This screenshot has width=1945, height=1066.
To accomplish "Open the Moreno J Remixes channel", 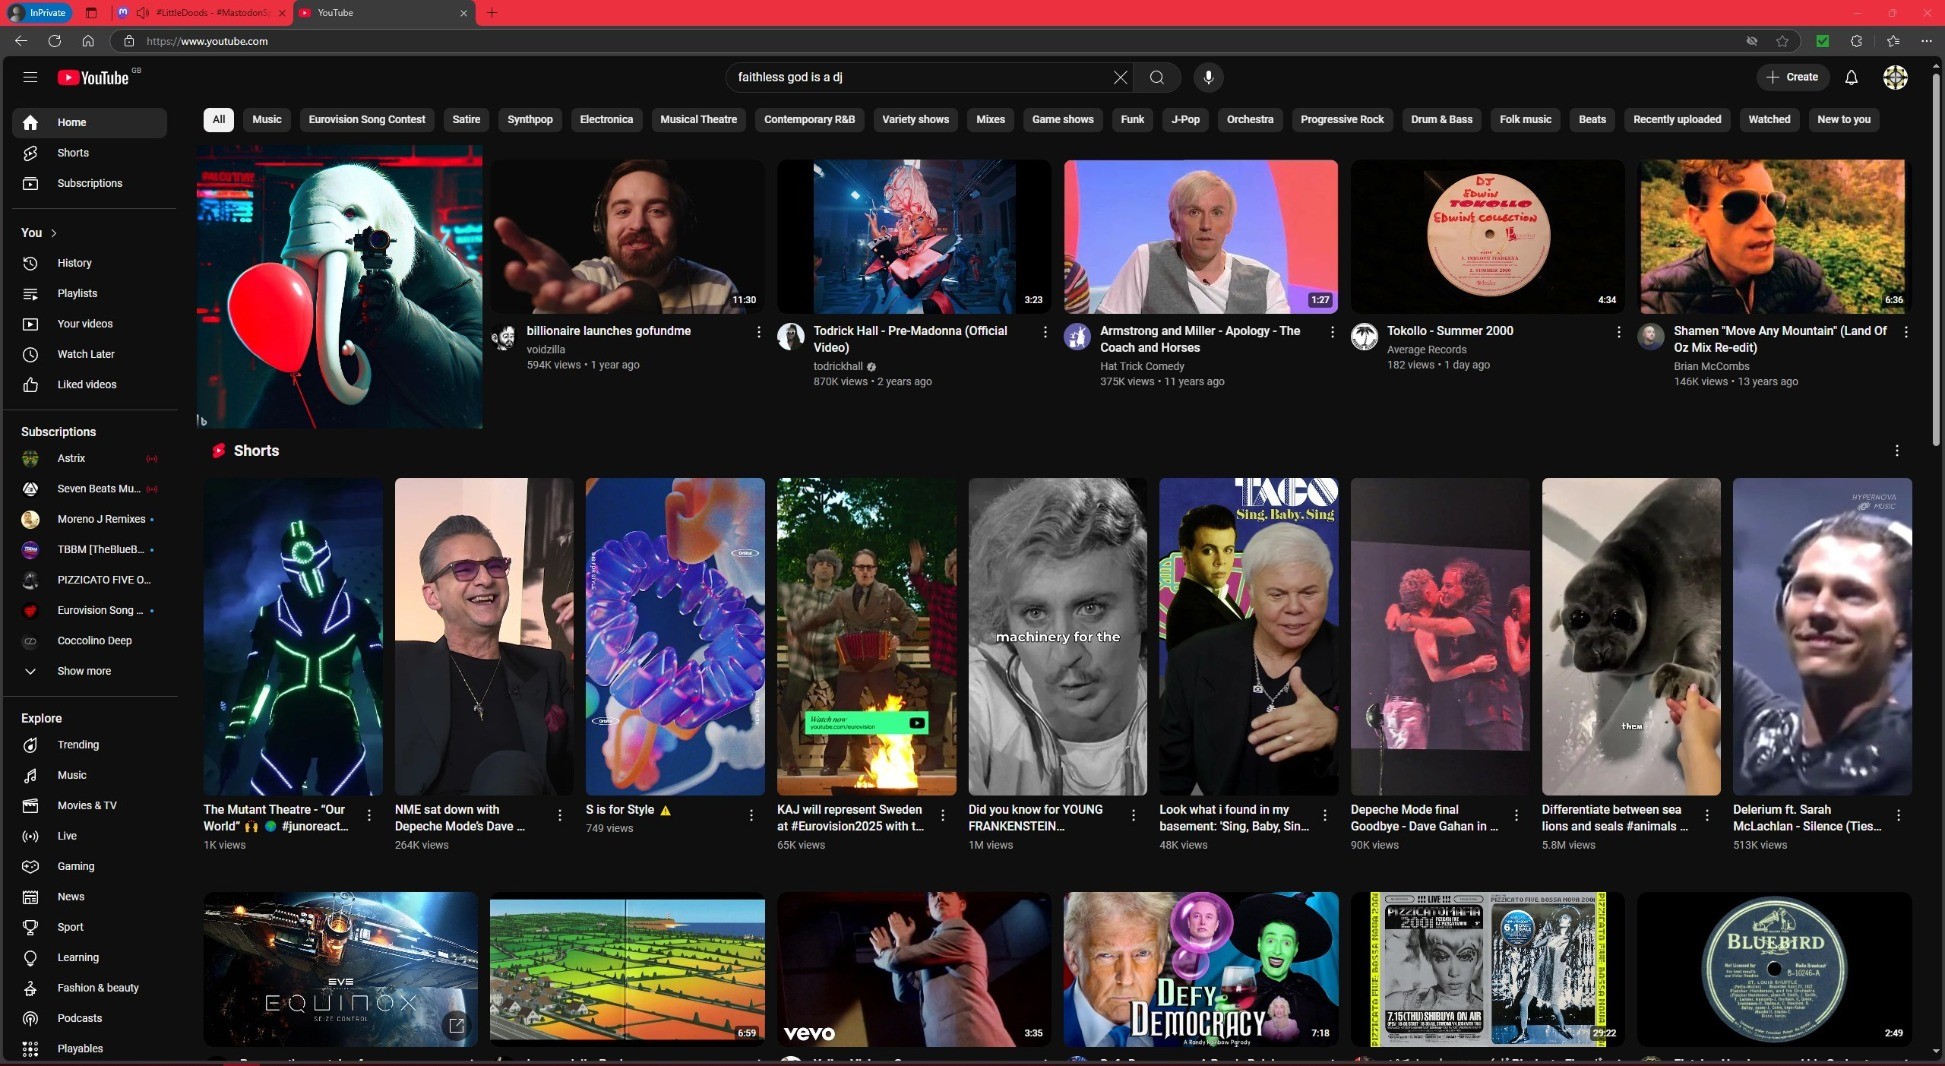I will tap(89, 519).
